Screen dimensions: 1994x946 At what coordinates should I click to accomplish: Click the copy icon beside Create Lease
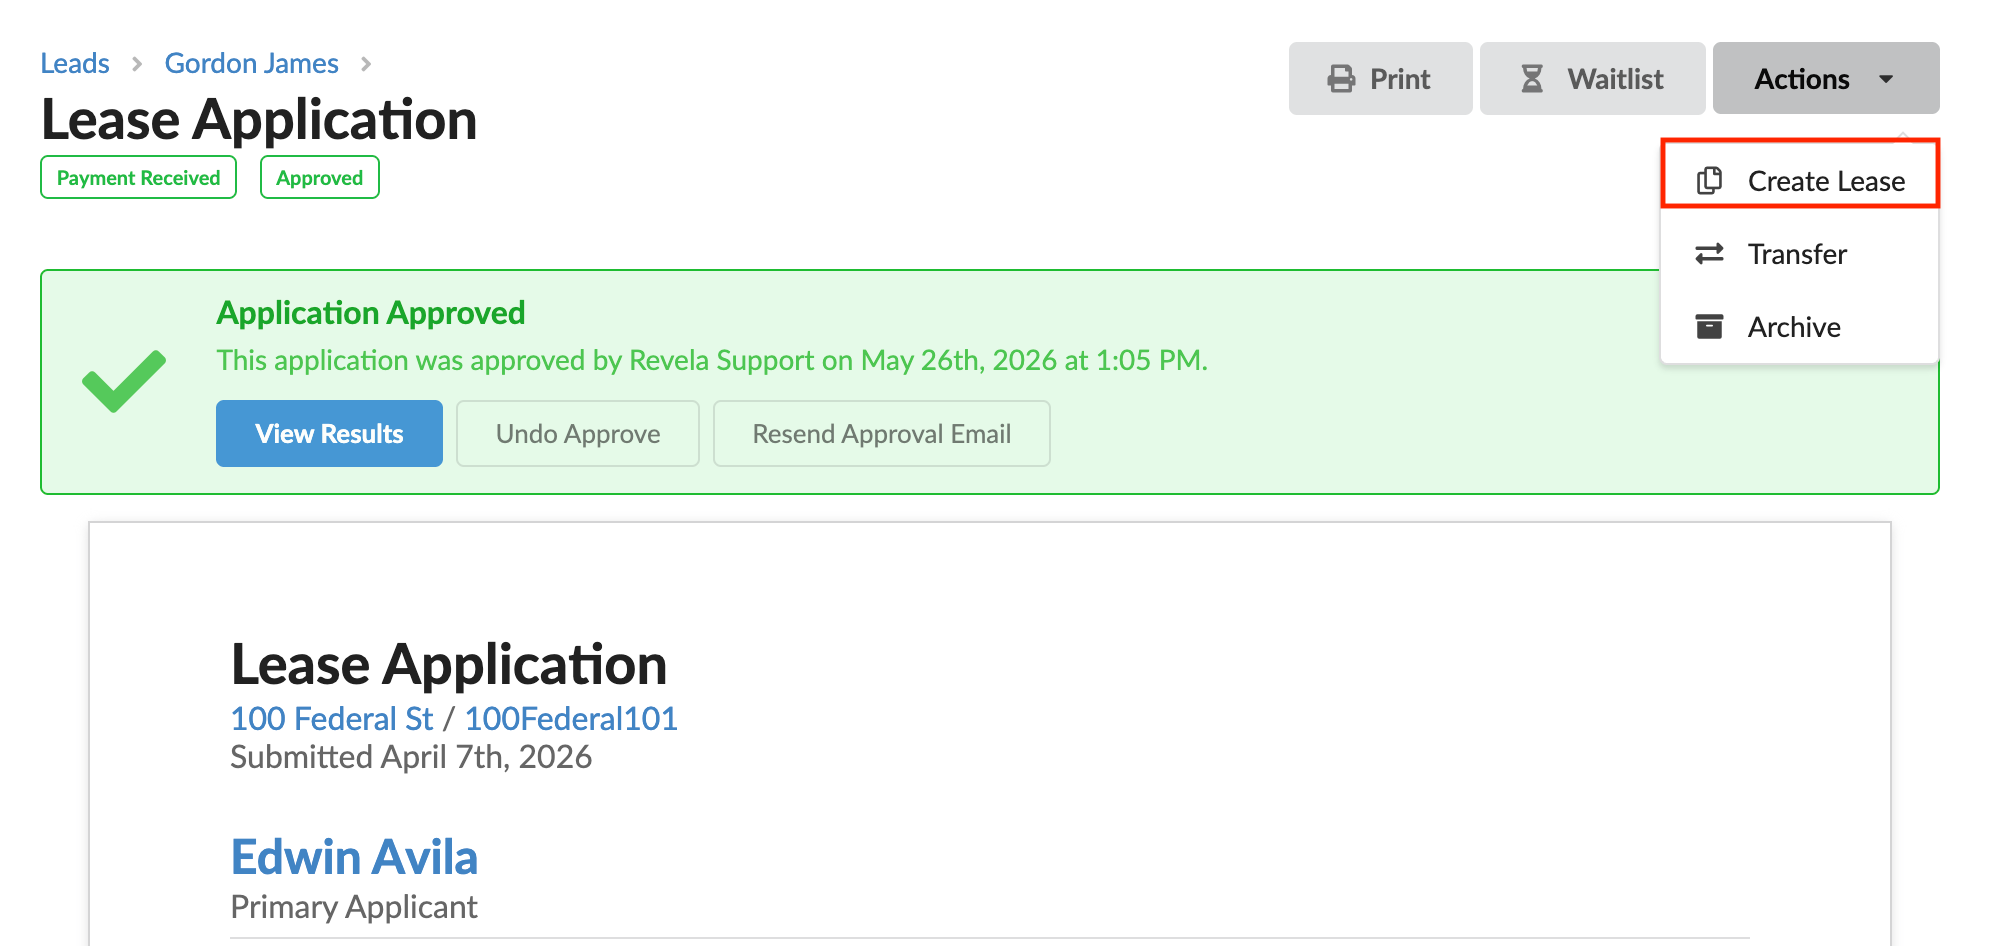(1710, 180)
